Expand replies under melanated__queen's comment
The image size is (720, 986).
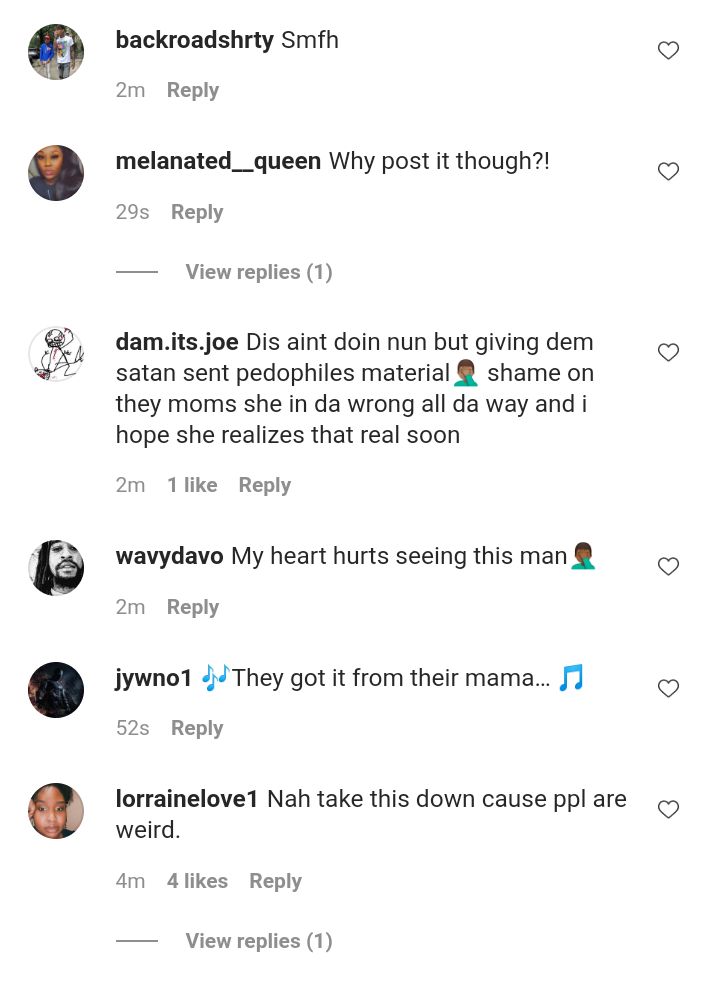tap(258, 272)
